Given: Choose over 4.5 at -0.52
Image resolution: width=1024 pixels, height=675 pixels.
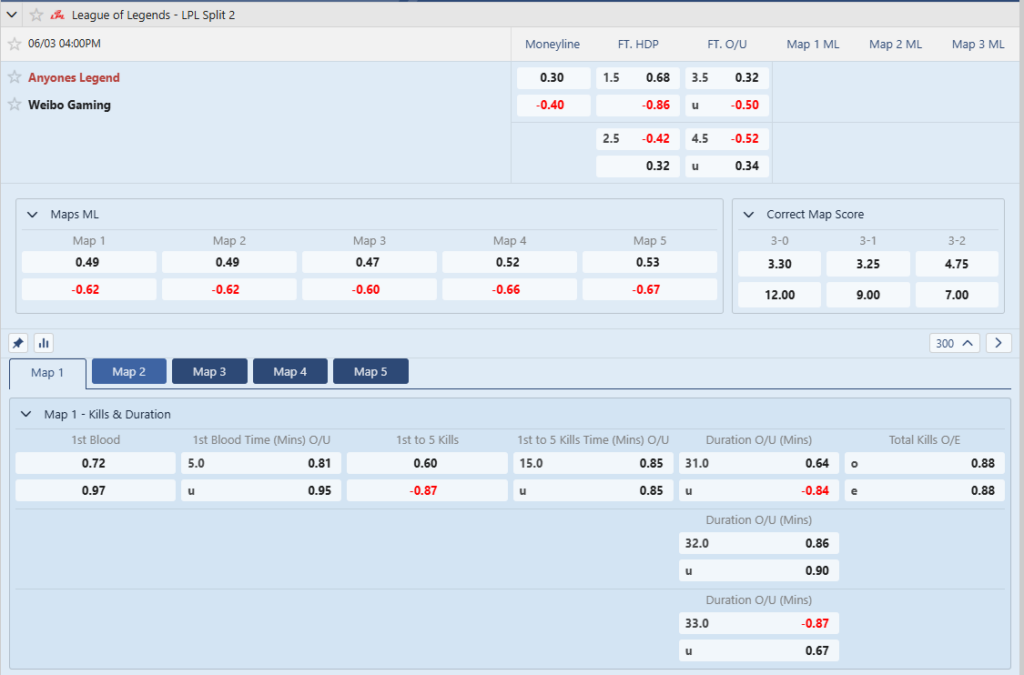Looking at the screenshot, I should (726, 138).
